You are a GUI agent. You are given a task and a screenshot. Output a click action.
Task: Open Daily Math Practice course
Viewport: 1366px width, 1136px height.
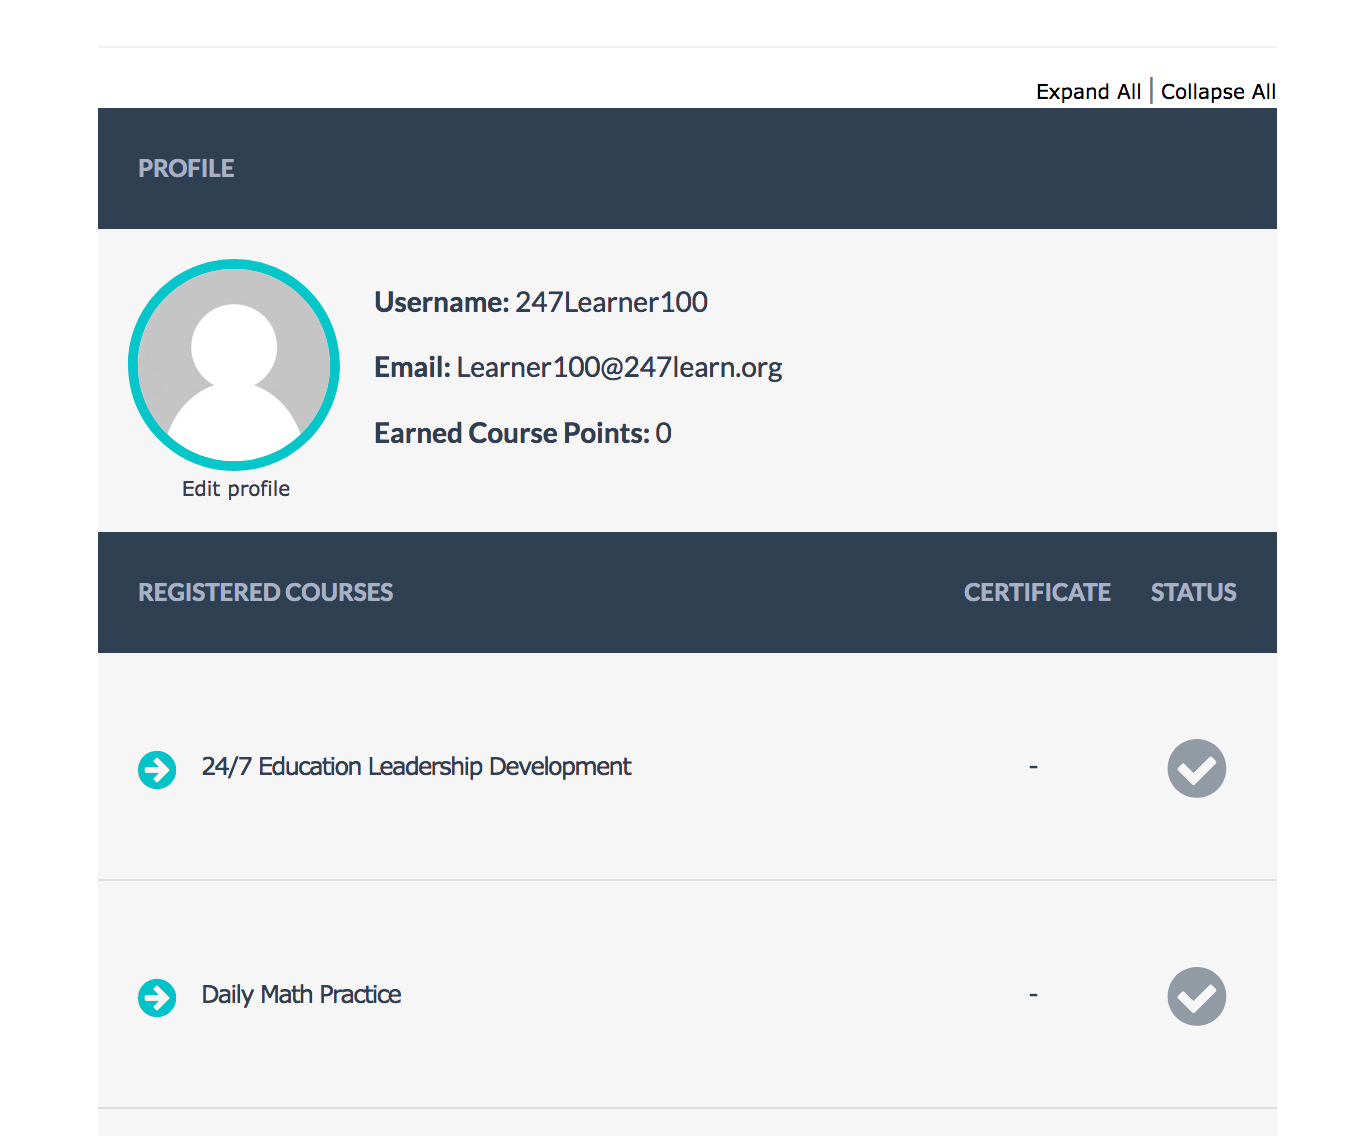click(x=301, y=995)
